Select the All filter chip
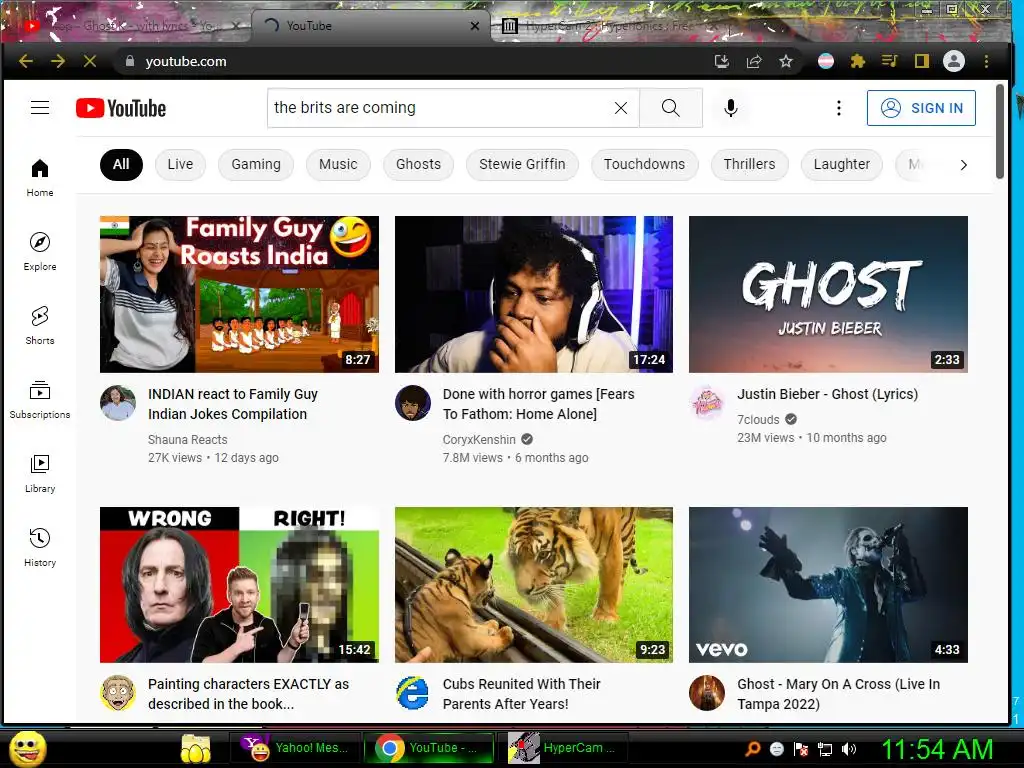 (x=121, y=164)
